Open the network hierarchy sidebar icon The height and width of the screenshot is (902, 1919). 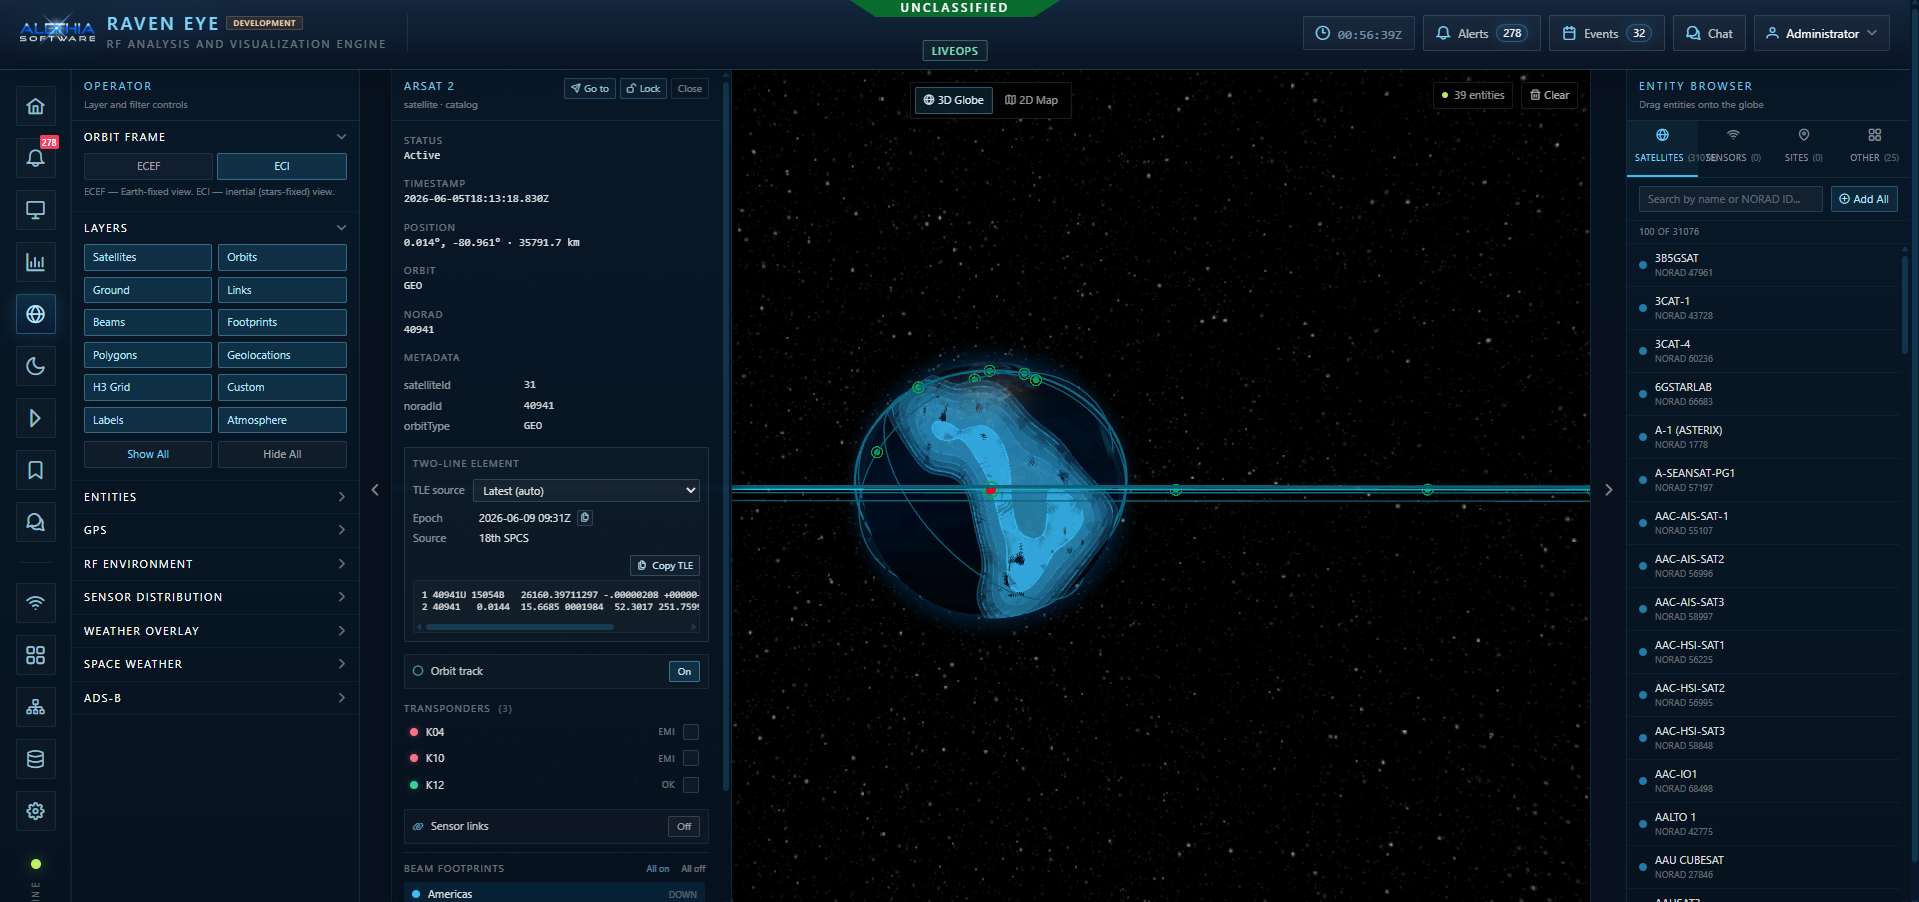tap(35, 707)
